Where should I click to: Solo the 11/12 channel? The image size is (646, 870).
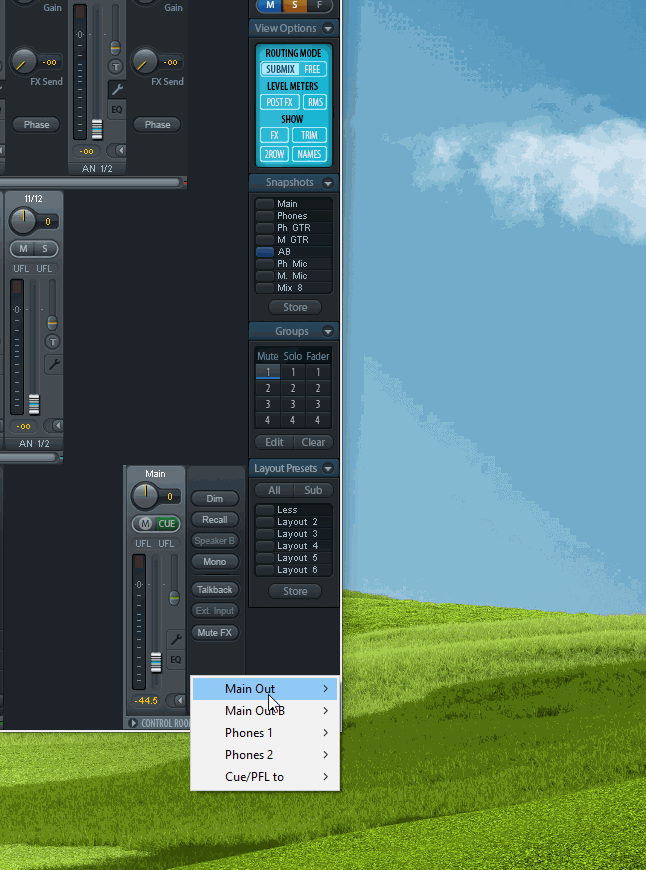(45, 249)
